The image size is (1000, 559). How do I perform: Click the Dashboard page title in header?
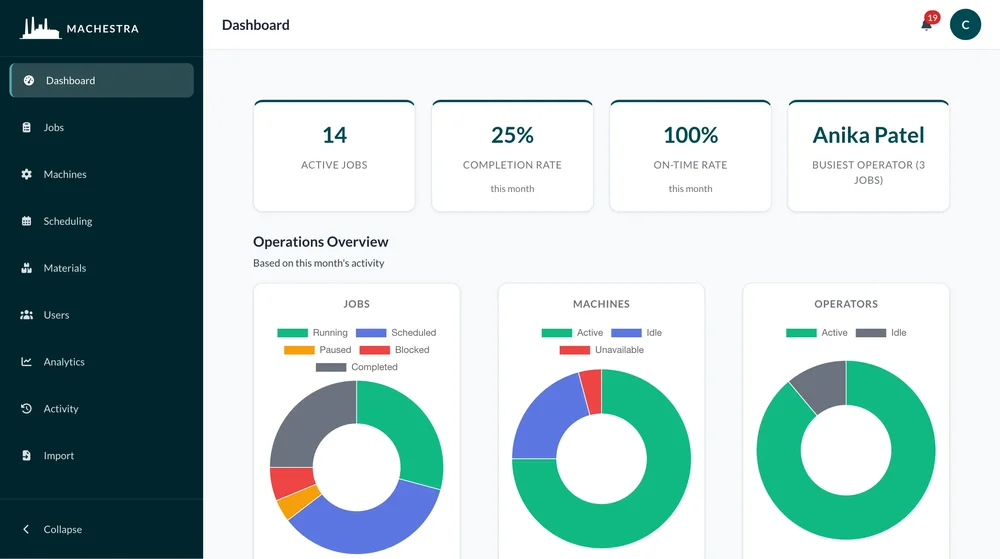tap(256, 25)
